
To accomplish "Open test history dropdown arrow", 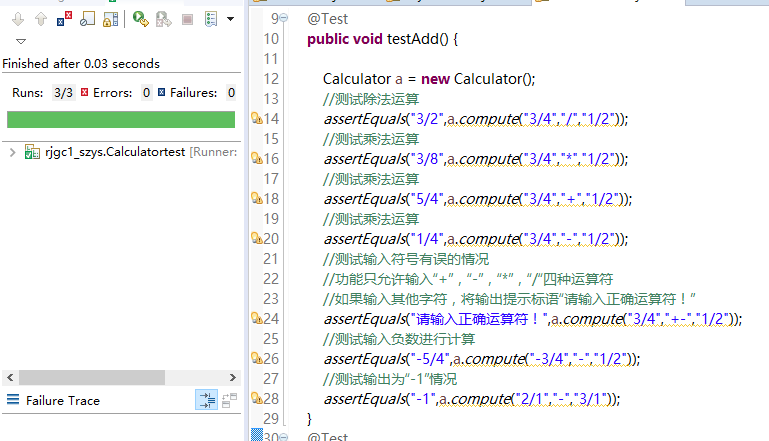I will coord(231,19).
